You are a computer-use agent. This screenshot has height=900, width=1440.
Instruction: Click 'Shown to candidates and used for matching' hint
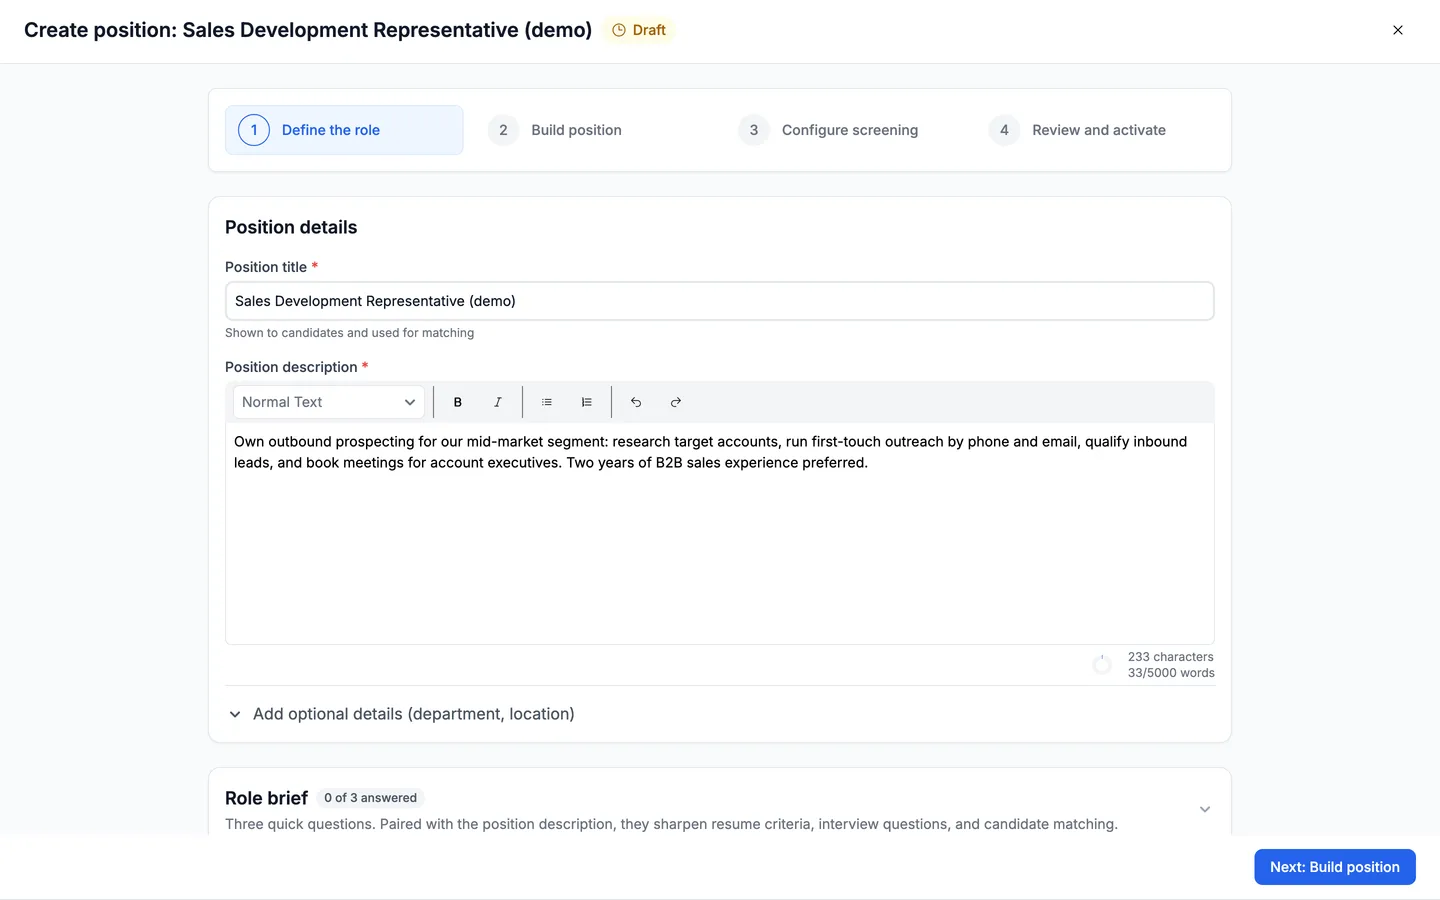(x=350, y=333)
